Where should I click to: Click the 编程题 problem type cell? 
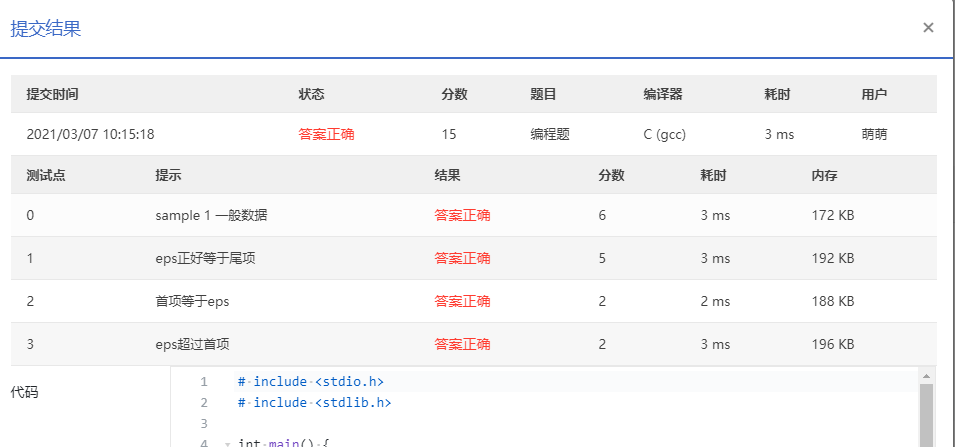(550, 135)
